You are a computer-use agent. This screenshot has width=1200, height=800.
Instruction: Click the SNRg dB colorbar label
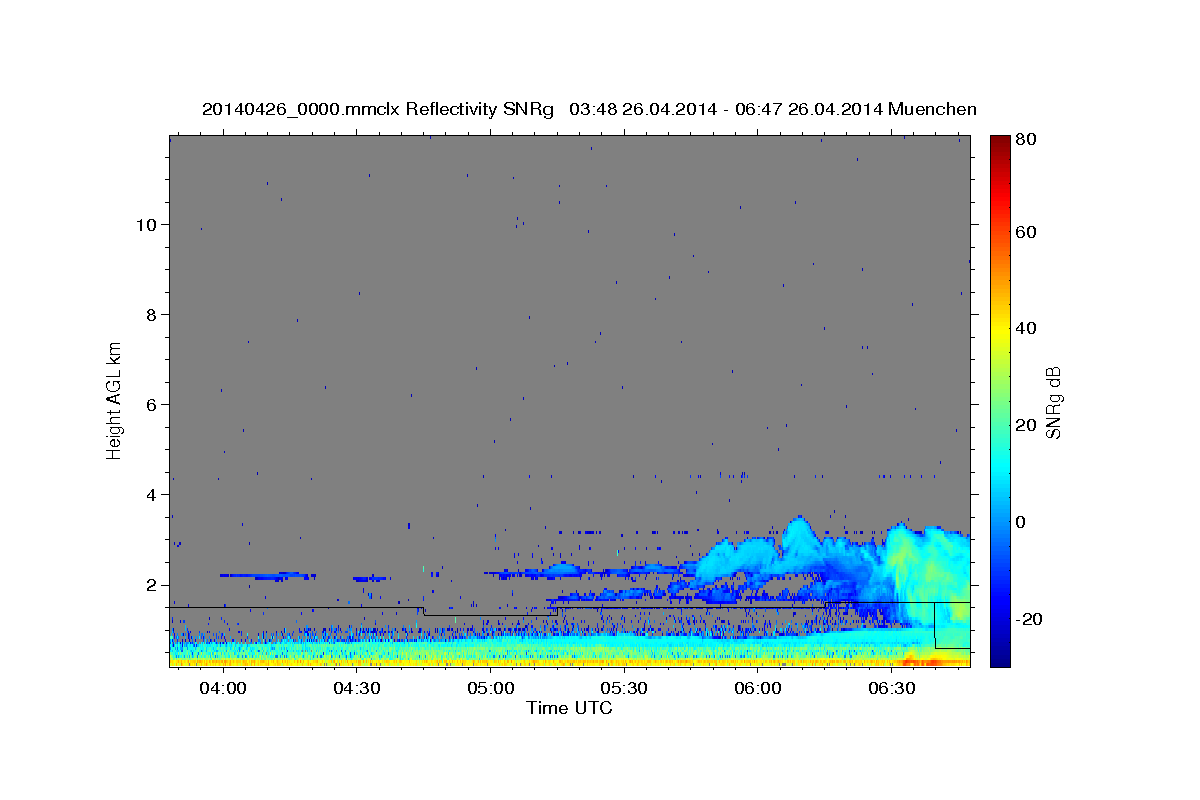pos(1053,402)
